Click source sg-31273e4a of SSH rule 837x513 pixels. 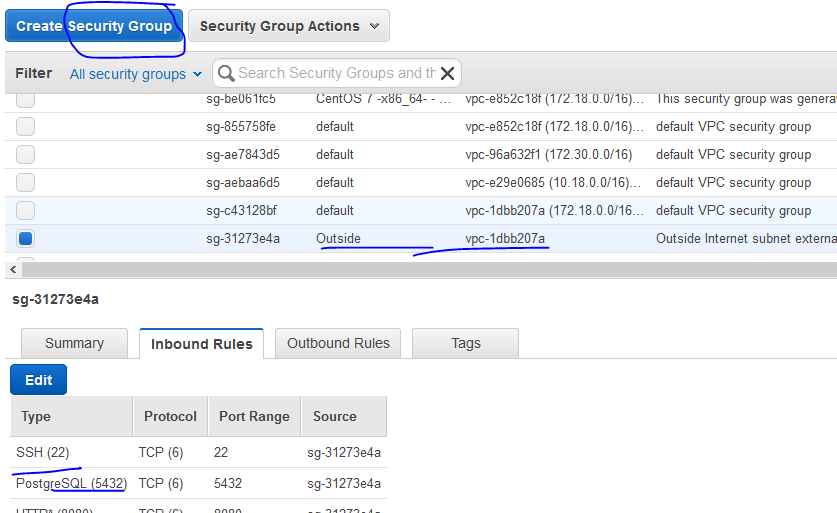click(344, 452)
